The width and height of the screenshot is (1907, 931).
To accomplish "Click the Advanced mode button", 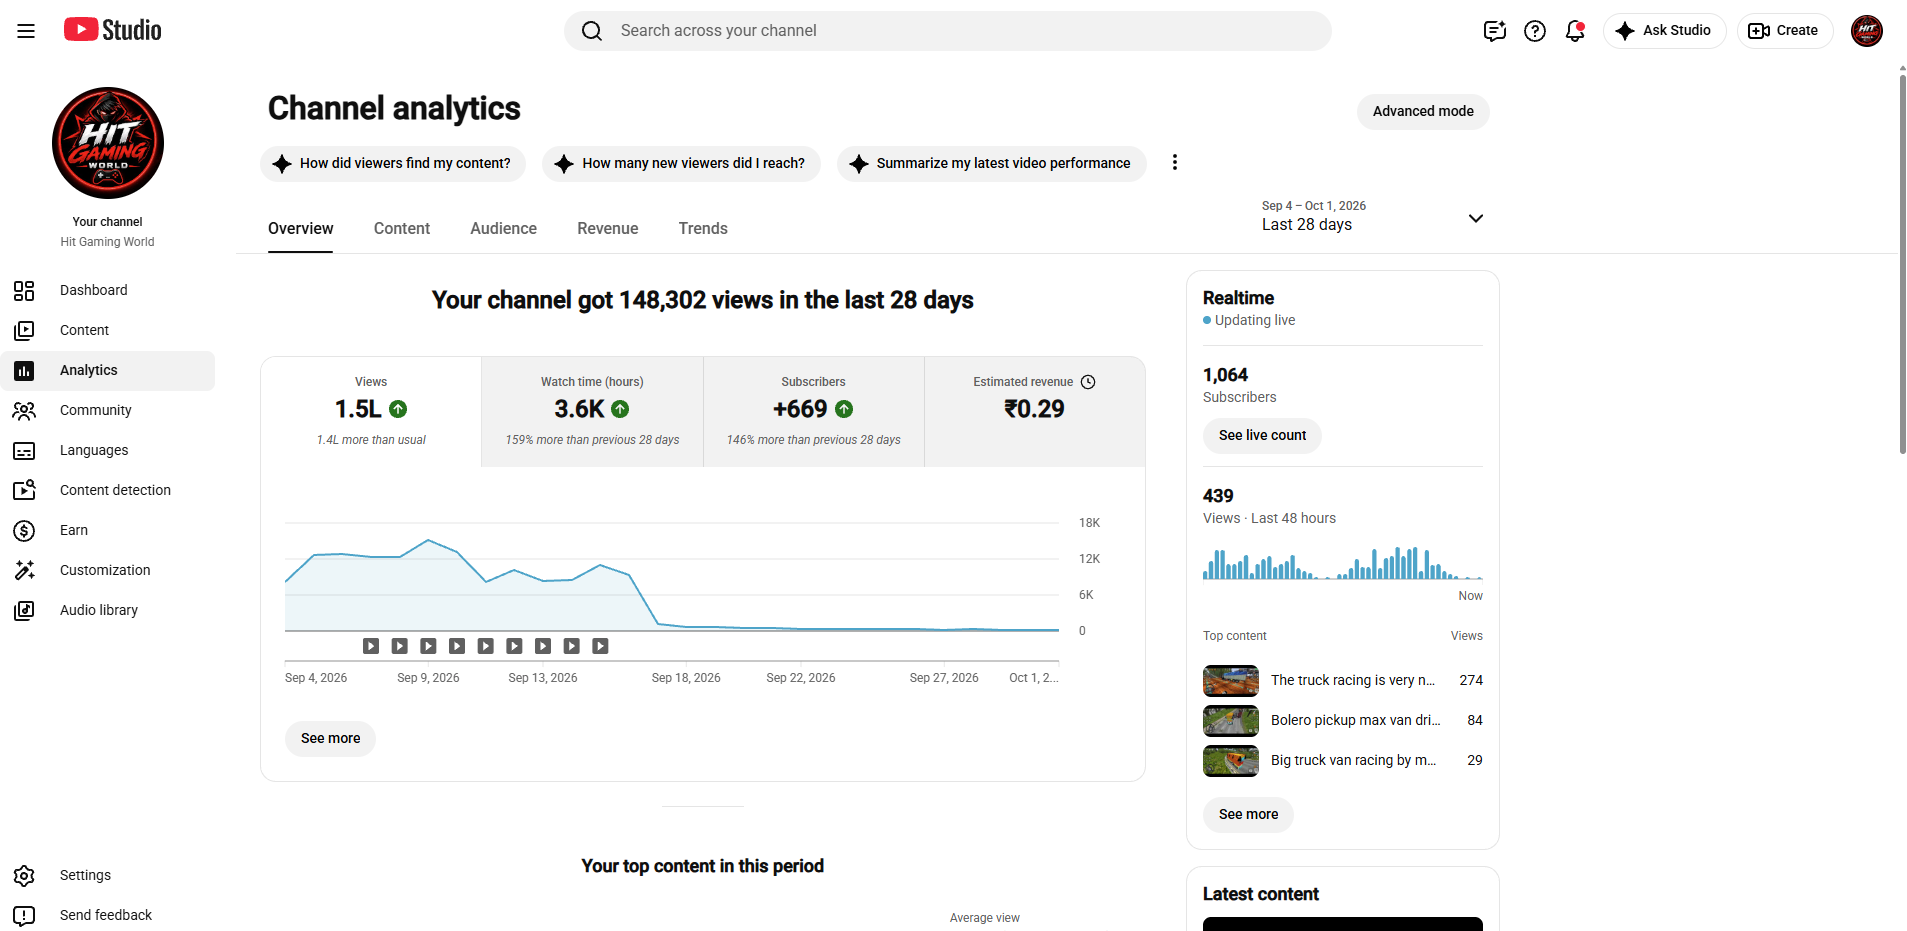I will [1423, 111].
